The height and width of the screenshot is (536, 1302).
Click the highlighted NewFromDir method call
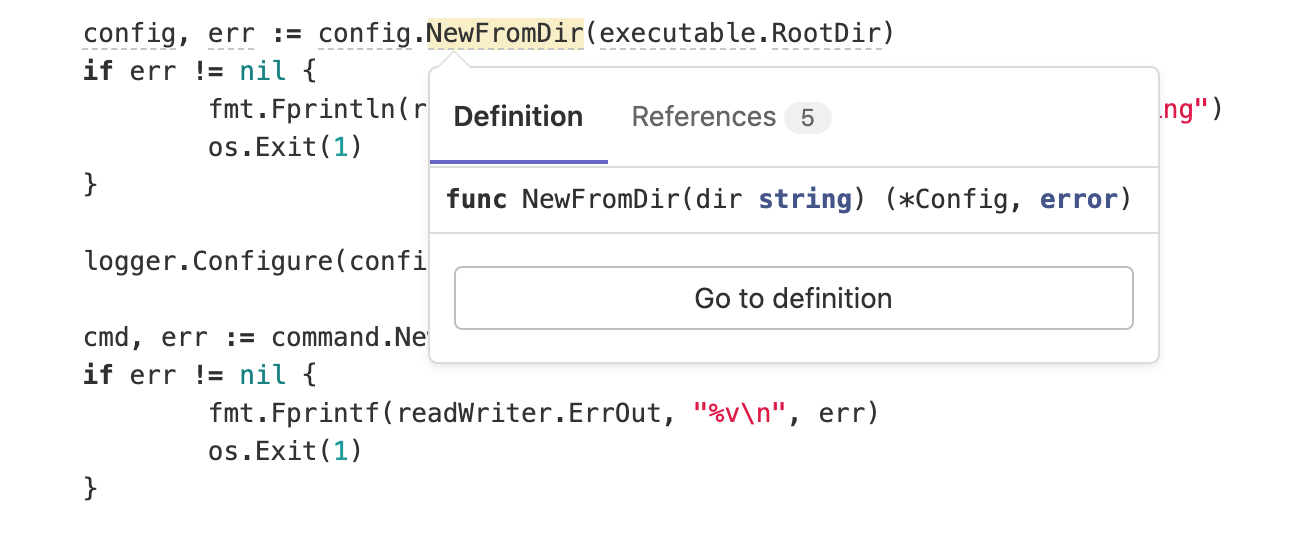pos(505,34)
